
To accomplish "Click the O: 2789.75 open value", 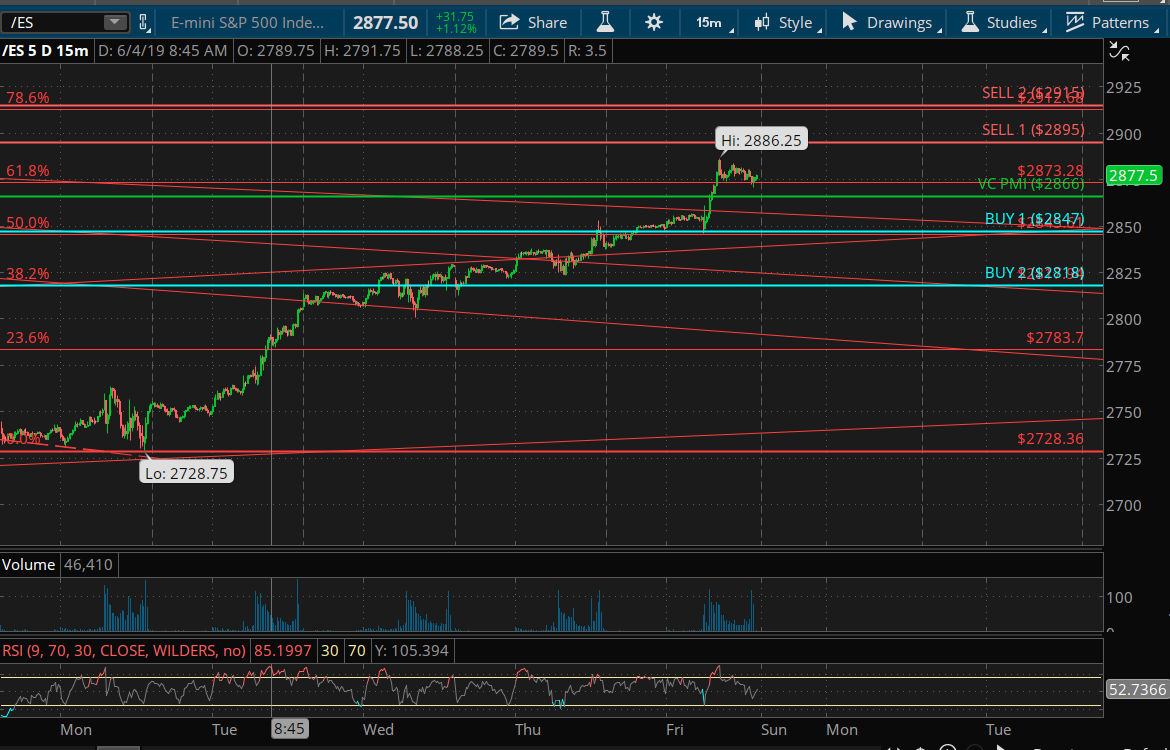I will click(x=275, y=51).
